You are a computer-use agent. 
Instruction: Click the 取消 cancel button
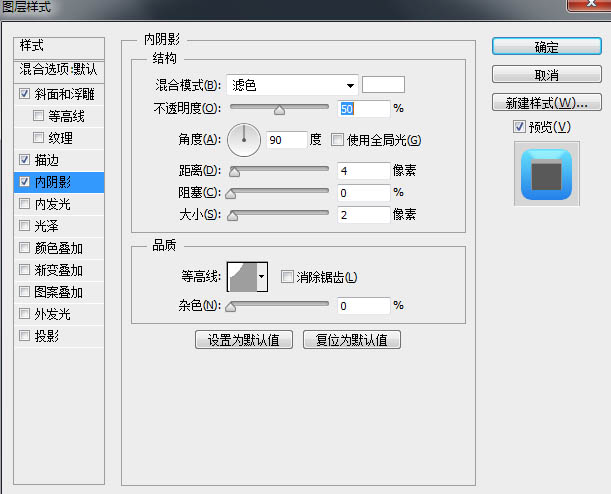tap(547, 74)
